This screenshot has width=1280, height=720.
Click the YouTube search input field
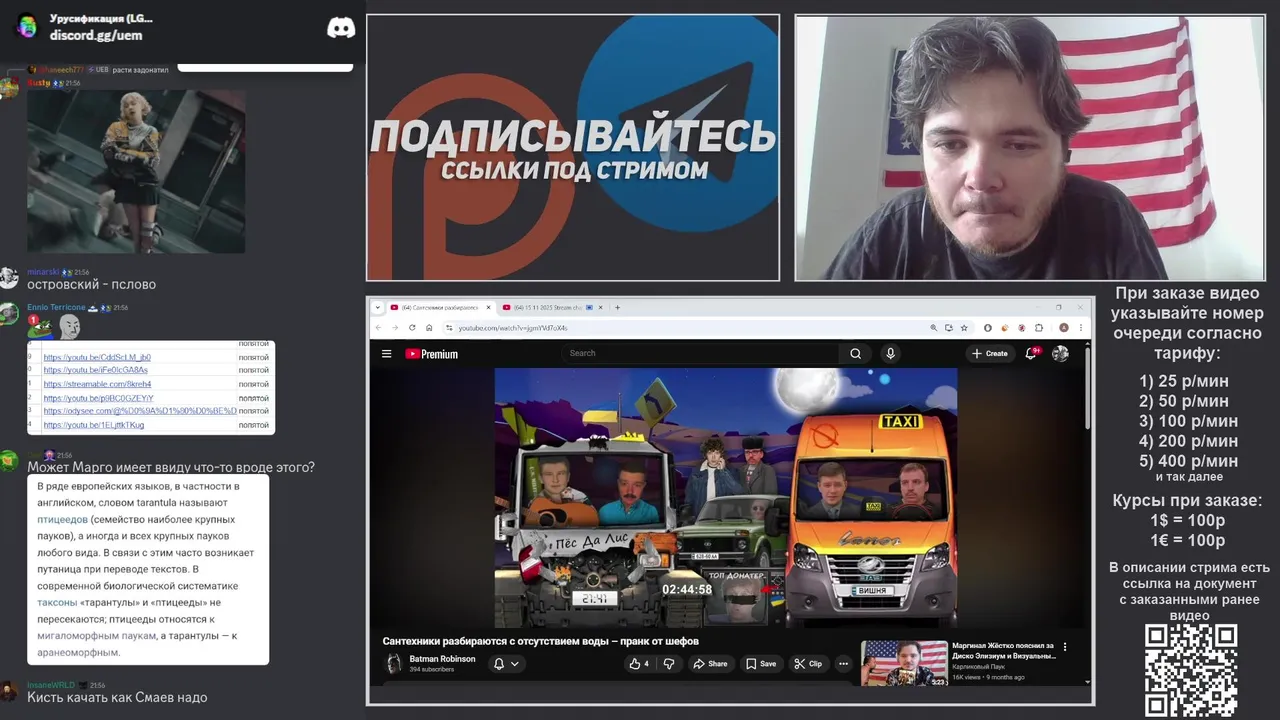point(700,353)
